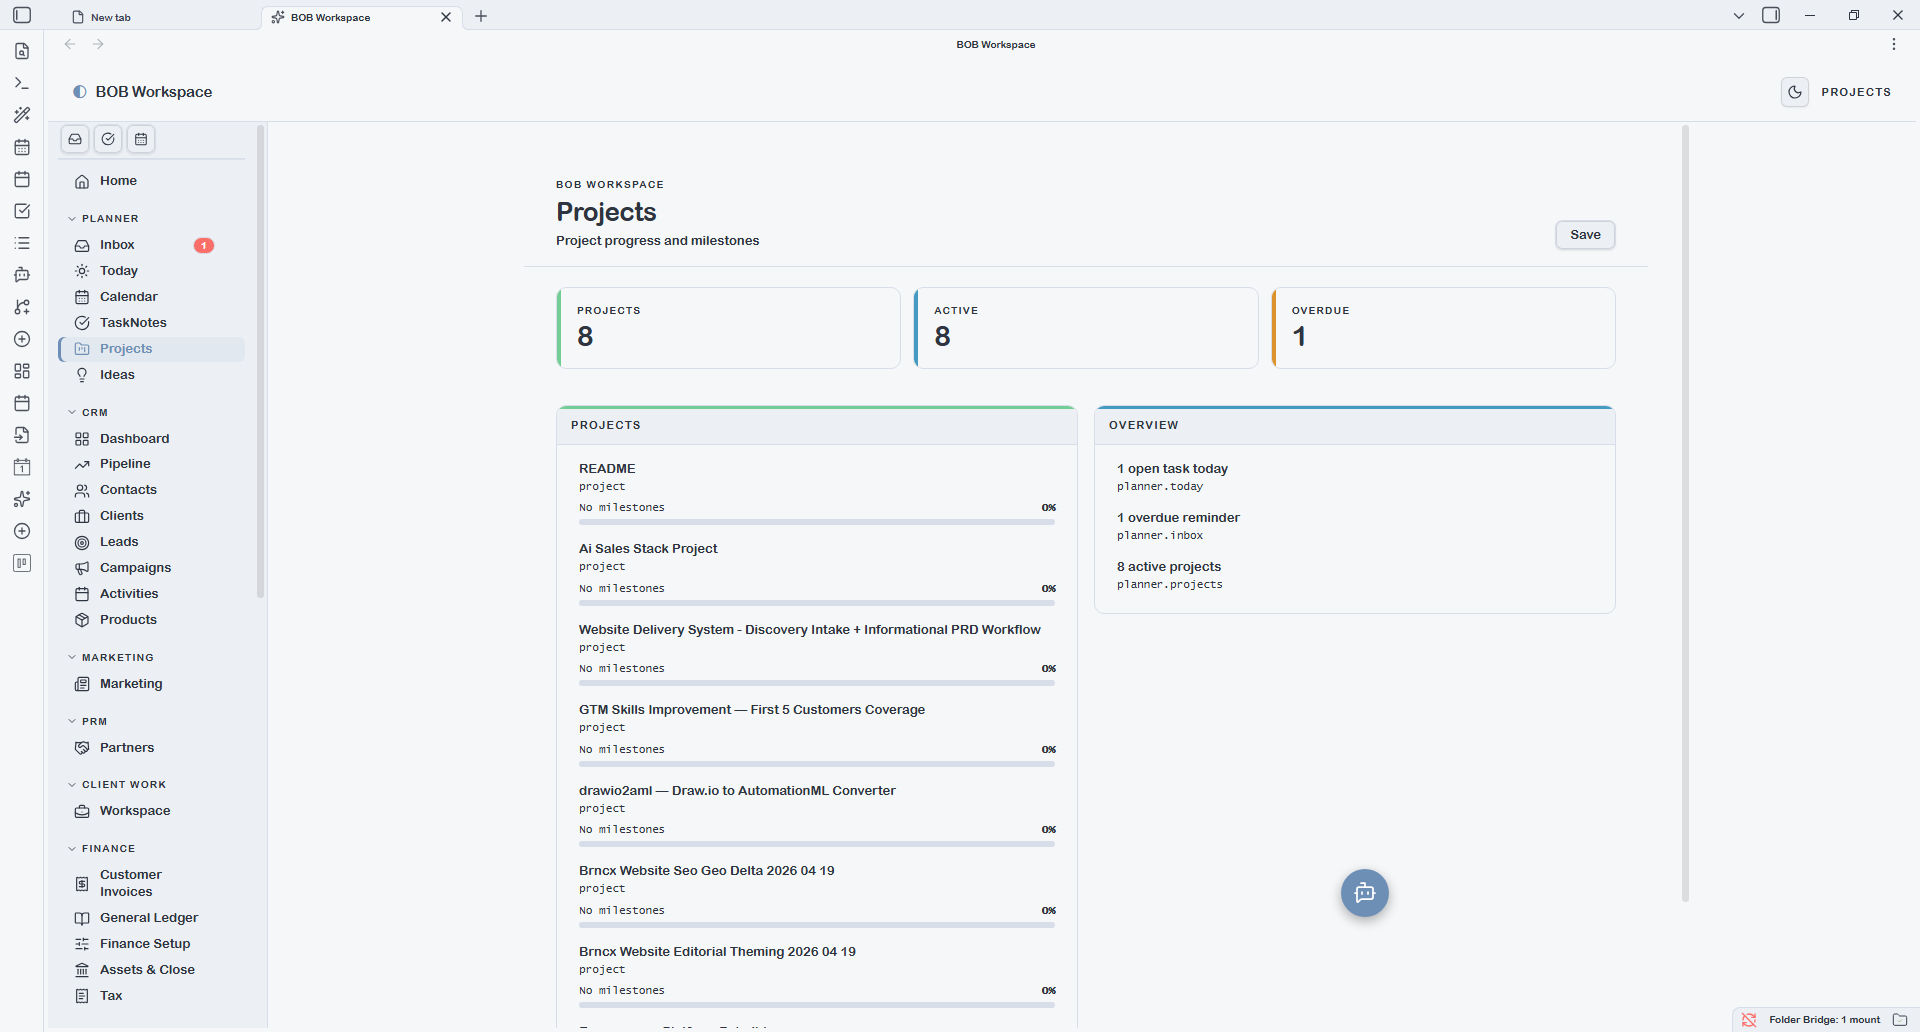Click Folder Bridge: 1 mount status text

click(x=1824, y=1020)
